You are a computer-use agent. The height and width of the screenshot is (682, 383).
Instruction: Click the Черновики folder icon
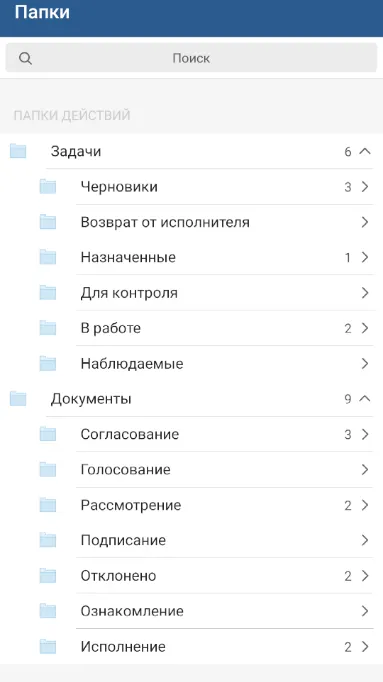pyautogui.click(x=48, y=187)
